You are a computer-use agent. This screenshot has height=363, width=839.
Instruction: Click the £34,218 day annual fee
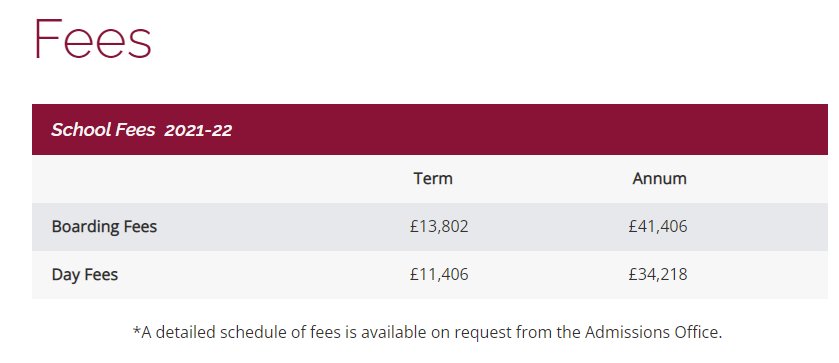pos(658,275)
